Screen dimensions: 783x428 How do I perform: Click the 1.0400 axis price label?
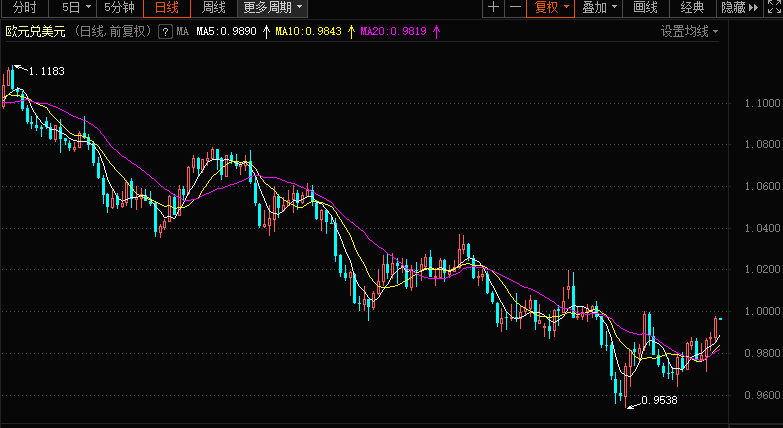(x=762, y=228)
